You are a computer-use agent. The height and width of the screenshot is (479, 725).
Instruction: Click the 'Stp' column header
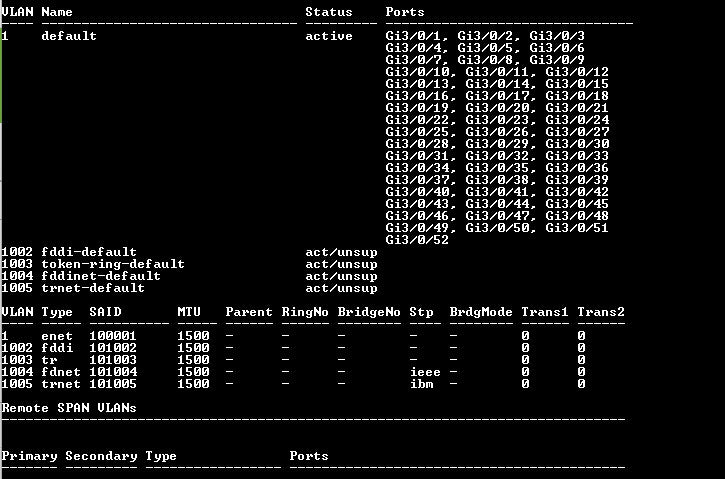click(x=421, y=312)
